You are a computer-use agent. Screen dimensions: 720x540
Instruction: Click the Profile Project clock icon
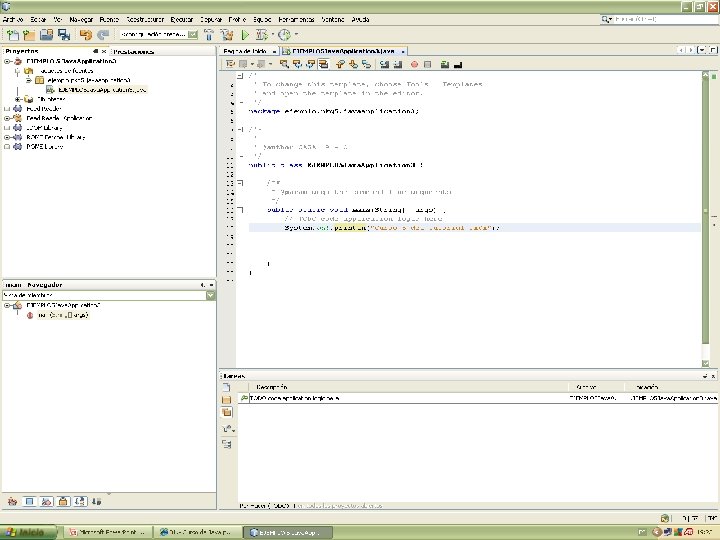pos(284,35)
